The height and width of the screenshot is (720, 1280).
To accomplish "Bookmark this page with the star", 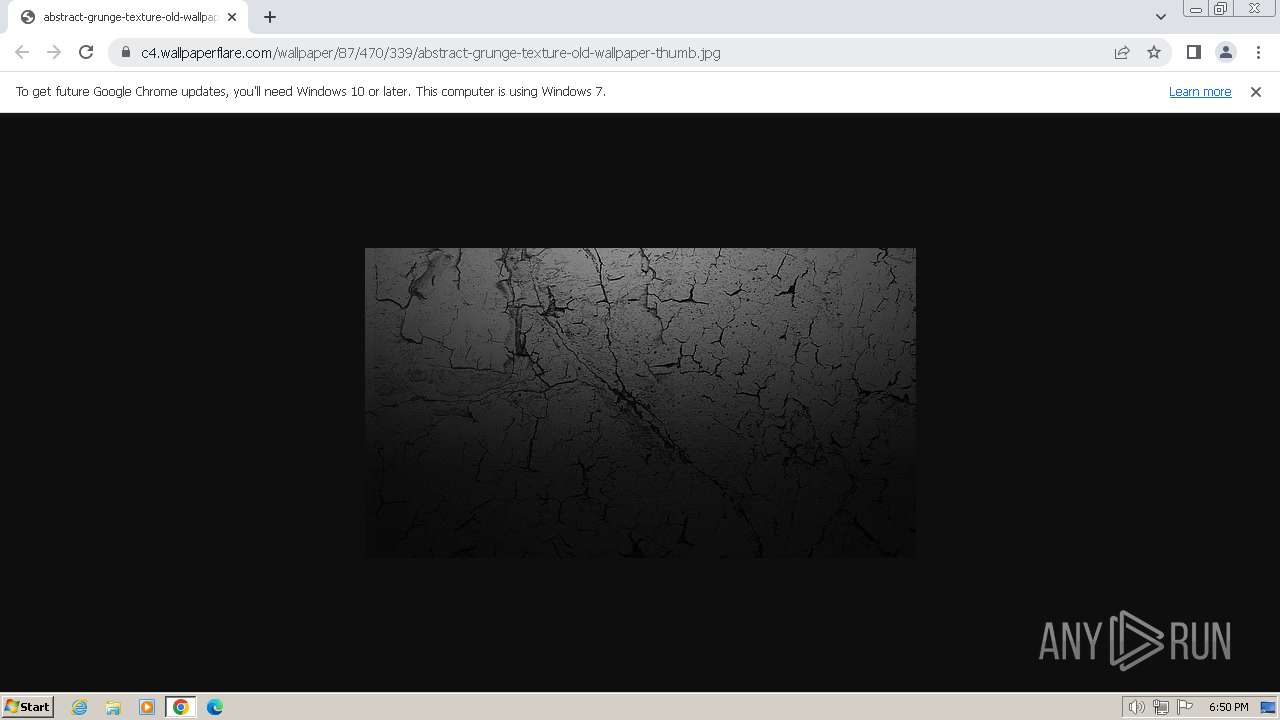I will 1154,52.
